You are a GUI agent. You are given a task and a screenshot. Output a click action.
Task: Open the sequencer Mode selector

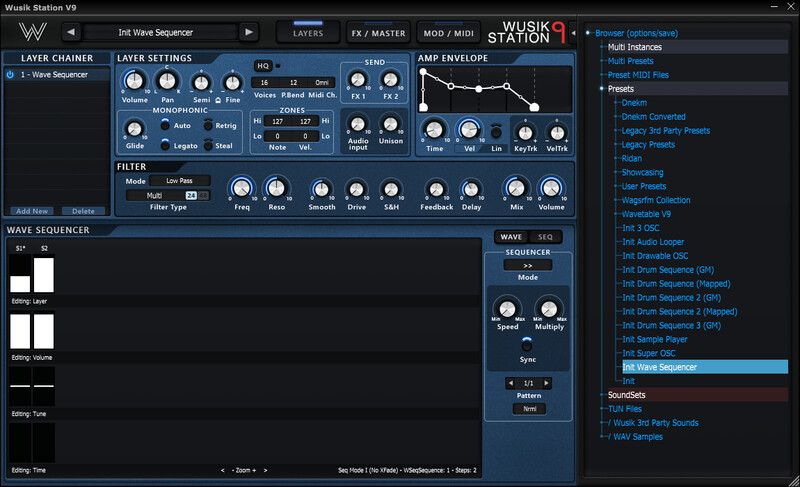528,265
